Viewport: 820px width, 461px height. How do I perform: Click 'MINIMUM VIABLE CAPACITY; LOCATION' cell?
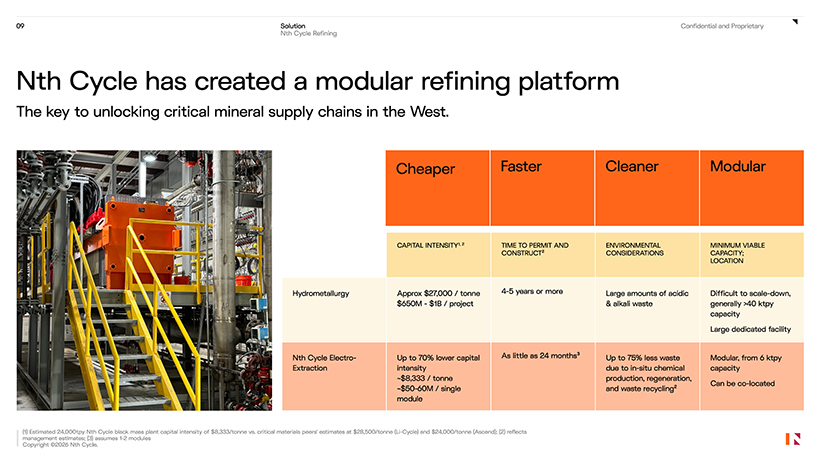click(x=752, y=255)
